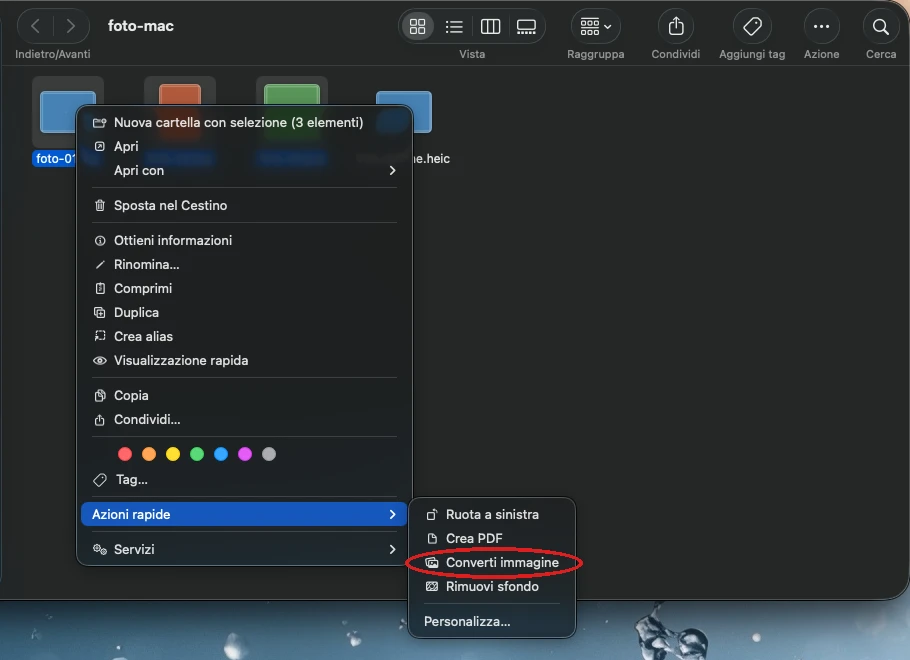Viewport: 910px width, 660px height.
Task: Go back with the Indietro arrow
Action: 35,26
